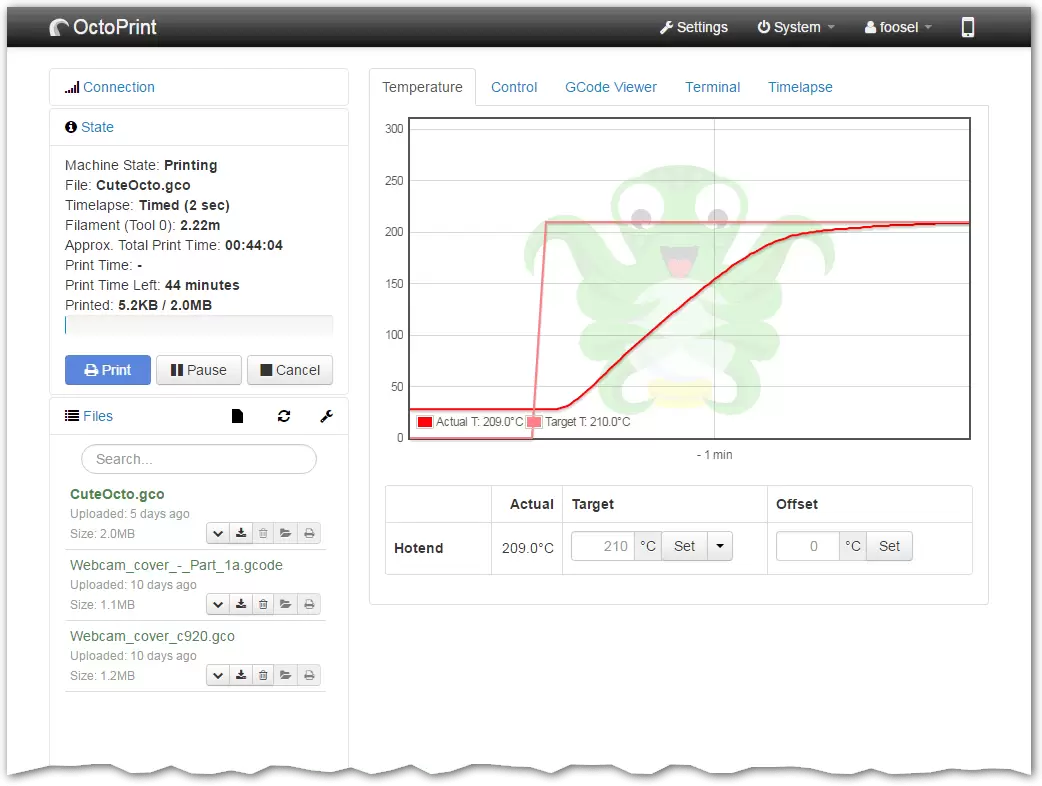Select the CuteOcto.gco file name
The width and height of the screenshot is (1042, 786).
(117, 494)
